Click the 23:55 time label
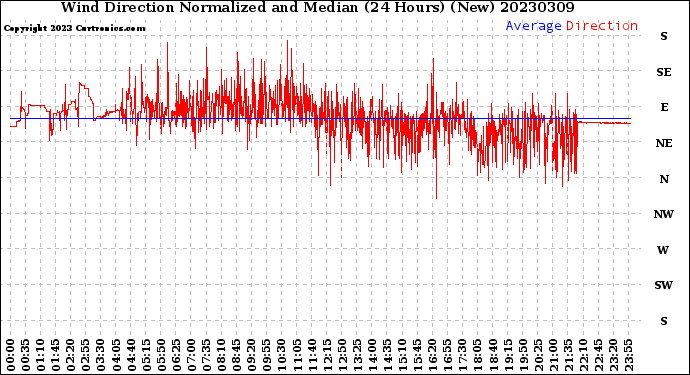Viewport: 690px width, 375px height. point(628,356)
